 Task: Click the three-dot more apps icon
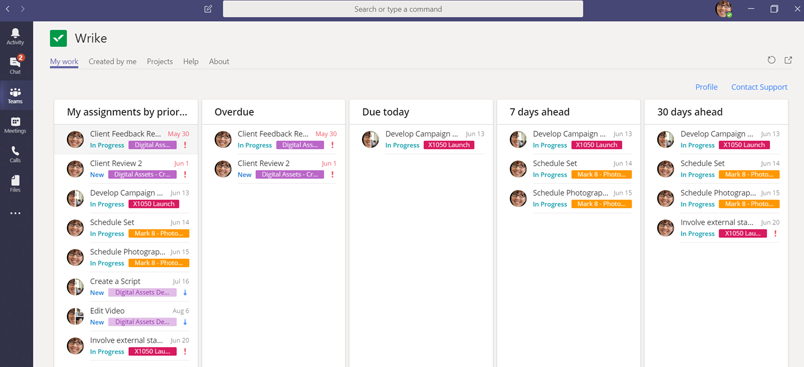15,213
